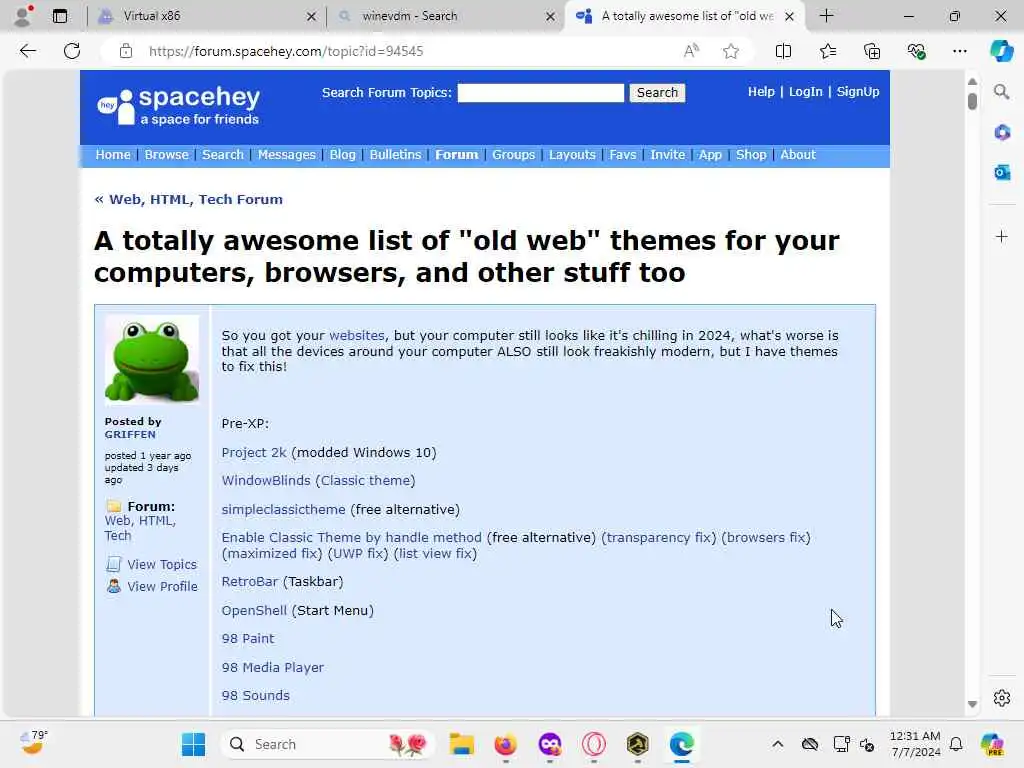Open split screen icon in toolbar
Image resolution: width=1024 pixels, height=768 pixels.
point(783,51)
